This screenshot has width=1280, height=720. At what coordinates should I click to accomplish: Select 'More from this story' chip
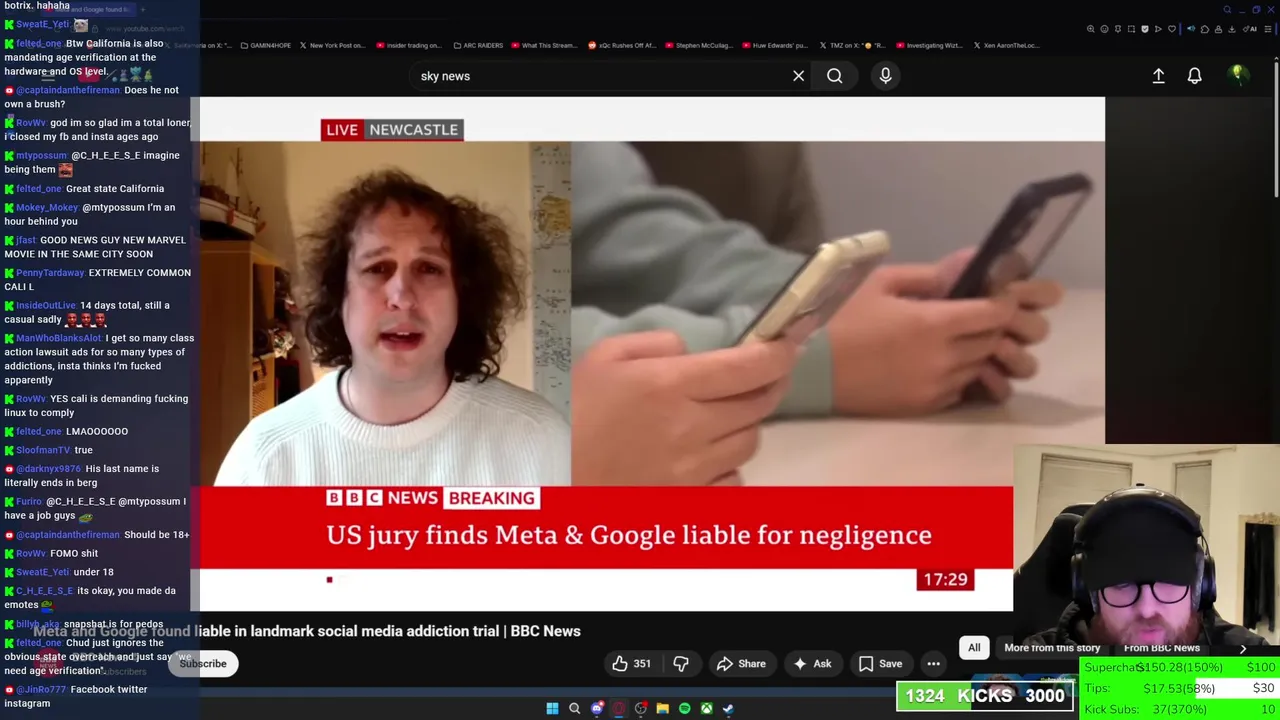click(1052, 648)
